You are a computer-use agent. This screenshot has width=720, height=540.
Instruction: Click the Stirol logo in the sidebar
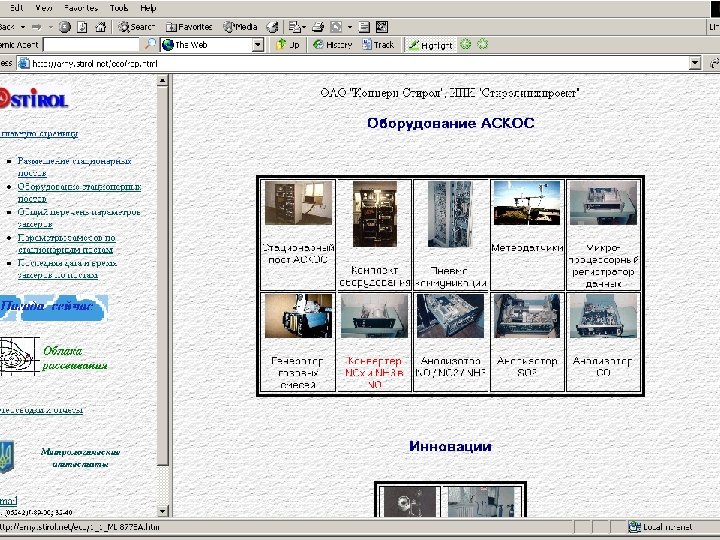(34, 97)
